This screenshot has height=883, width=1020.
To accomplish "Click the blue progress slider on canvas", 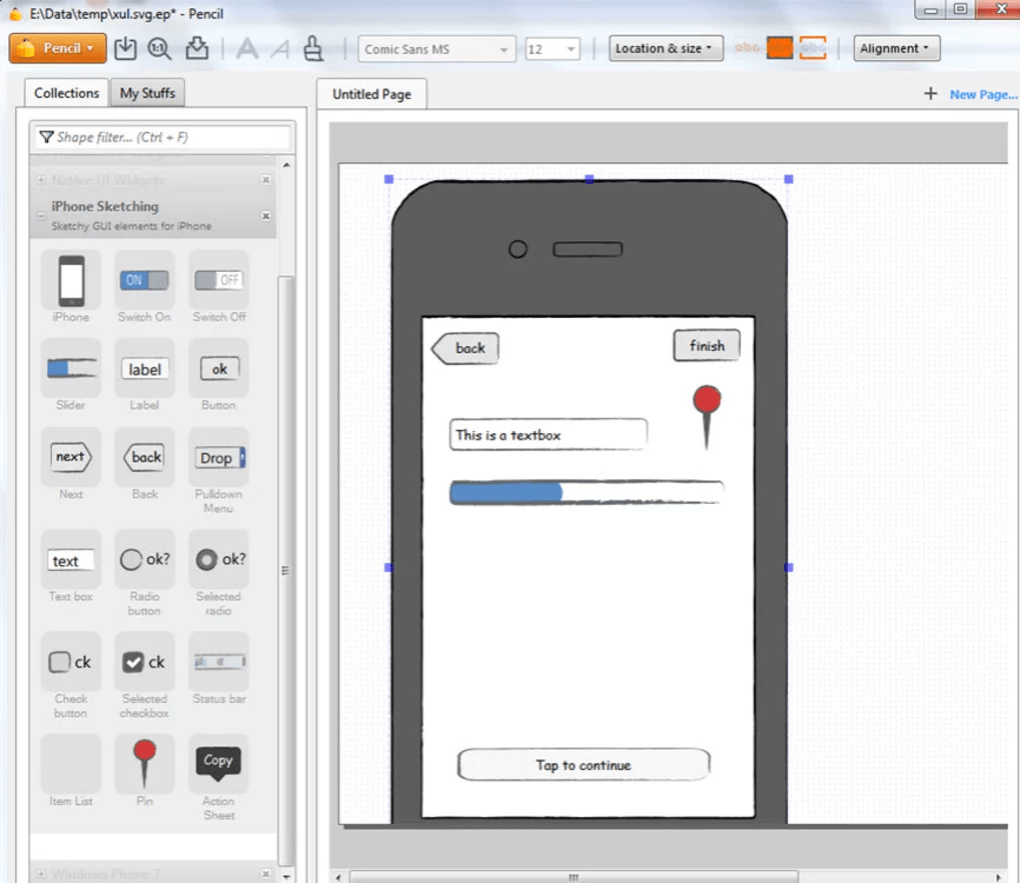I will [587, 492].
